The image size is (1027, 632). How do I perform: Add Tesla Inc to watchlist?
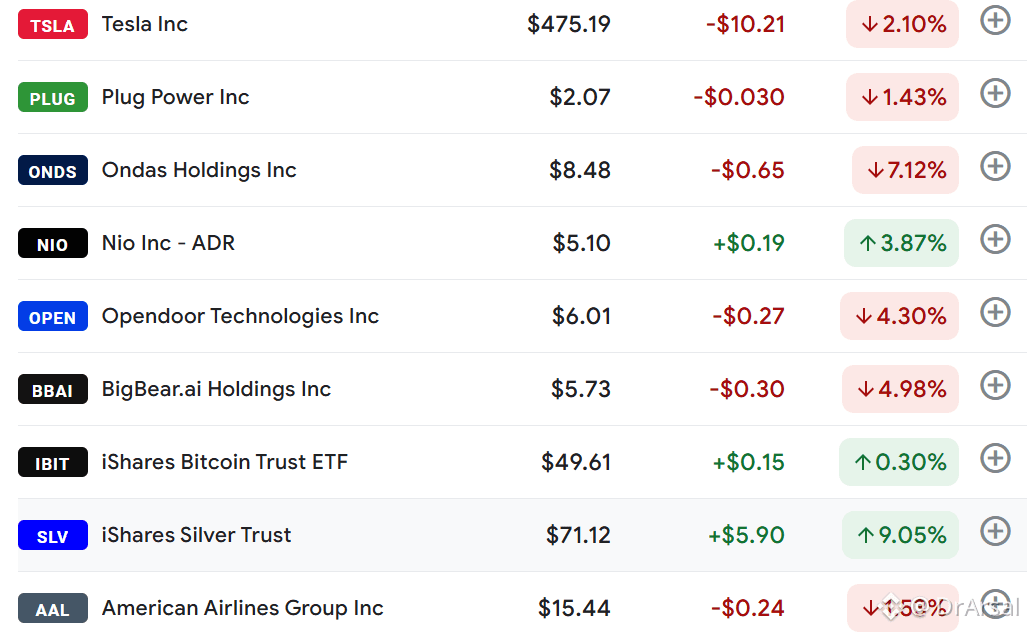pos(995,20)
